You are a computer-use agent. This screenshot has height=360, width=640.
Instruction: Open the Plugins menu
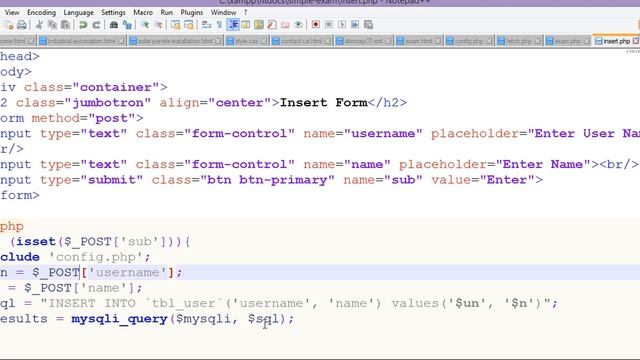(x=191, y=12)
